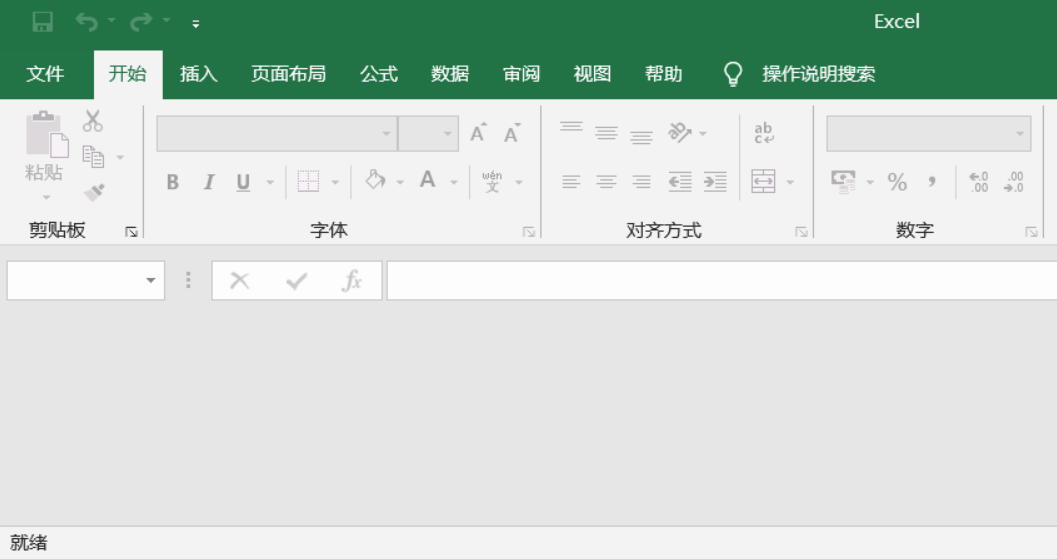Click Decrease Font Size icon
This screenshot has width=1057, height=559.
(512, 133)
